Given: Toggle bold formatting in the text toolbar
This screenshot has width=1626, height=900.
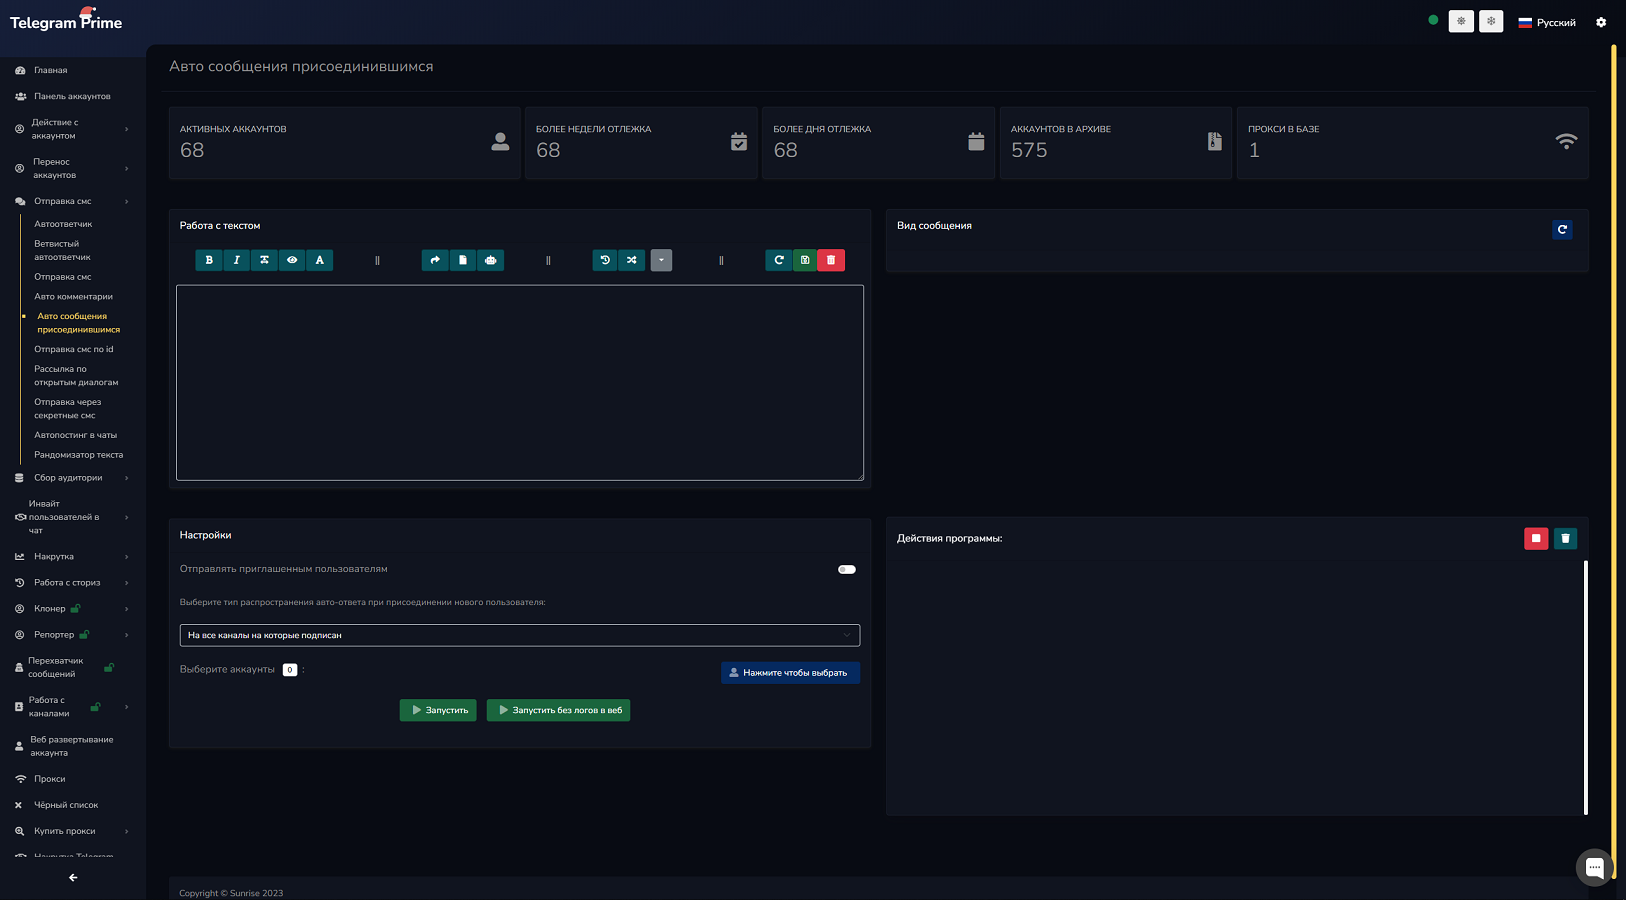Looking at the screenshot, I should click(x=209, y=260).
